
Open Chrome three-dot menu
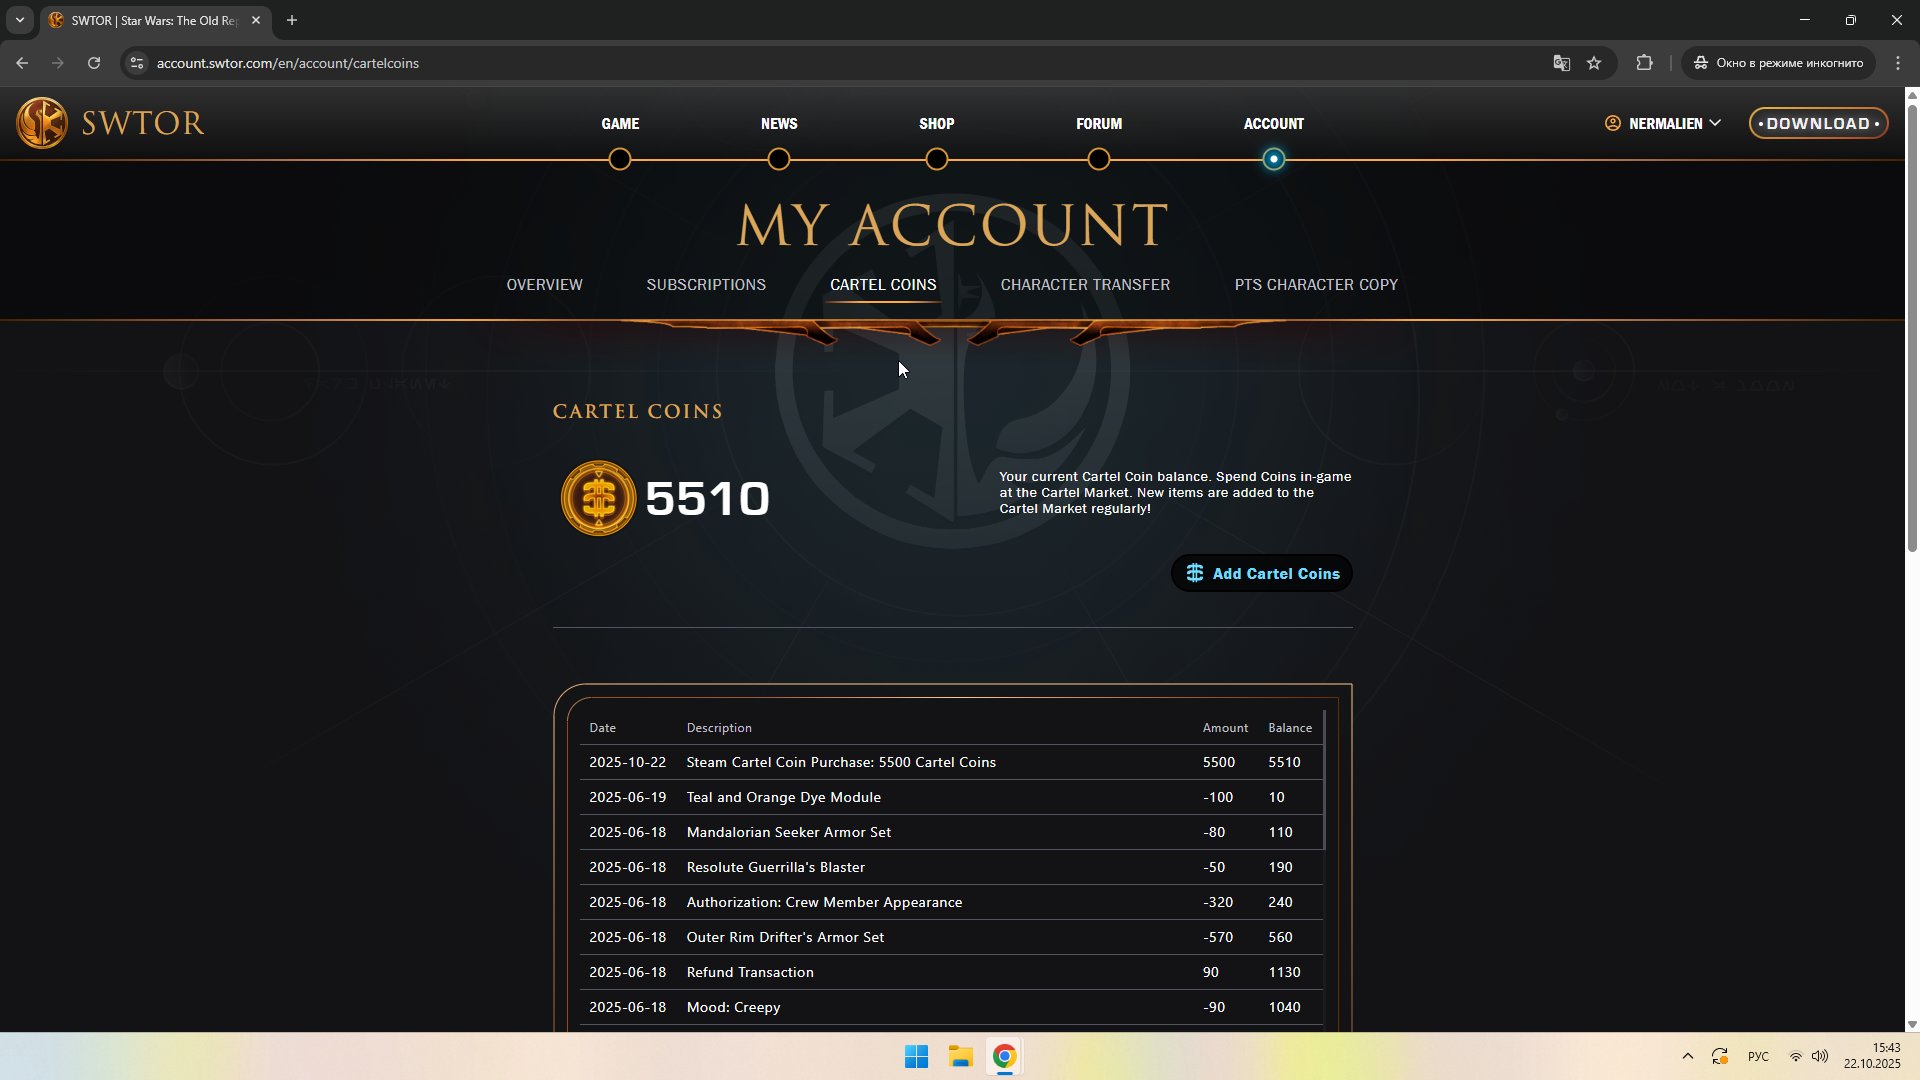[x=1898, y=63]
